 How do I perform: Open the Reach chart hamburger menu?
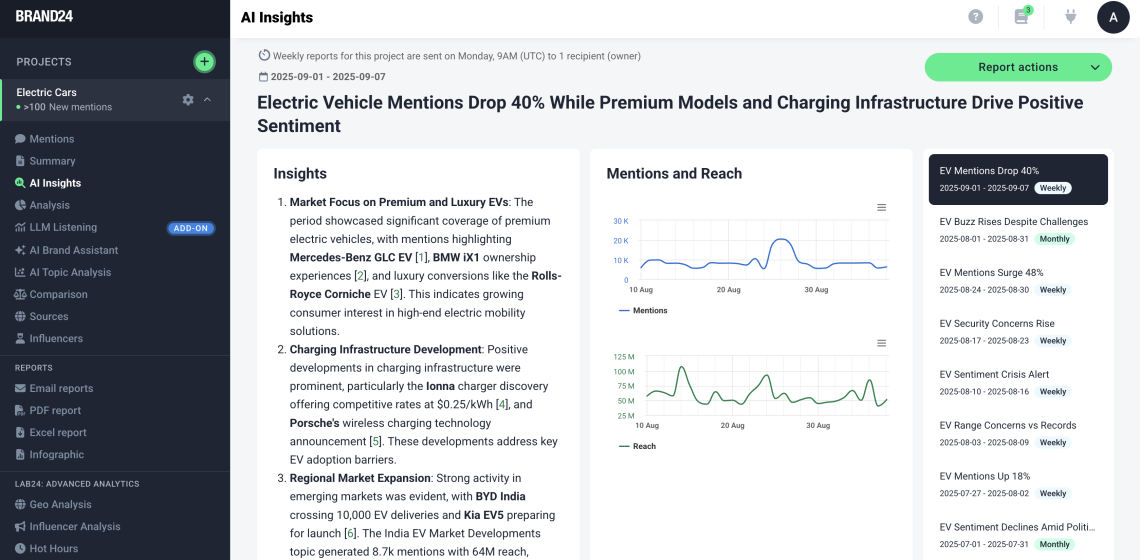coord(881,343)
